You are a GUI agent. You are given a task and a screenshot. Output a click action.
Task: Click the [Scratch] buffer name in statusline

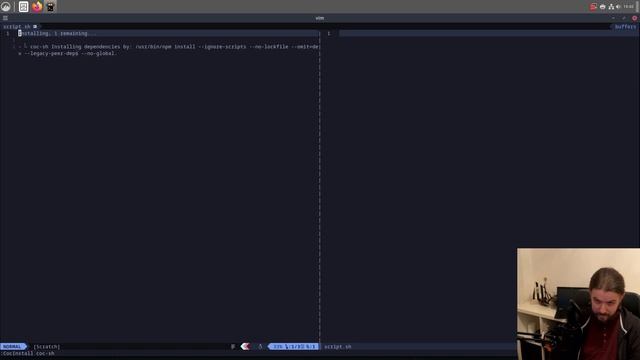click(x=47, y=347)
